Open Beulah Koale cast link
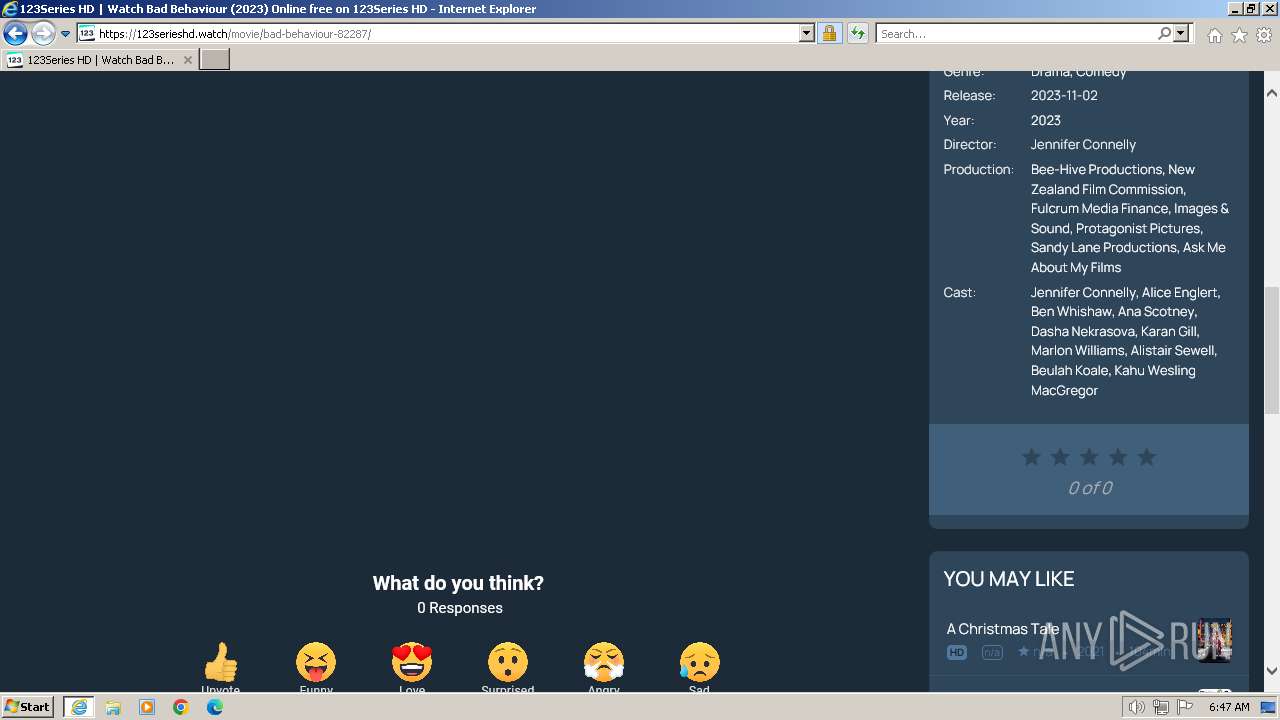 point(1069,370)
